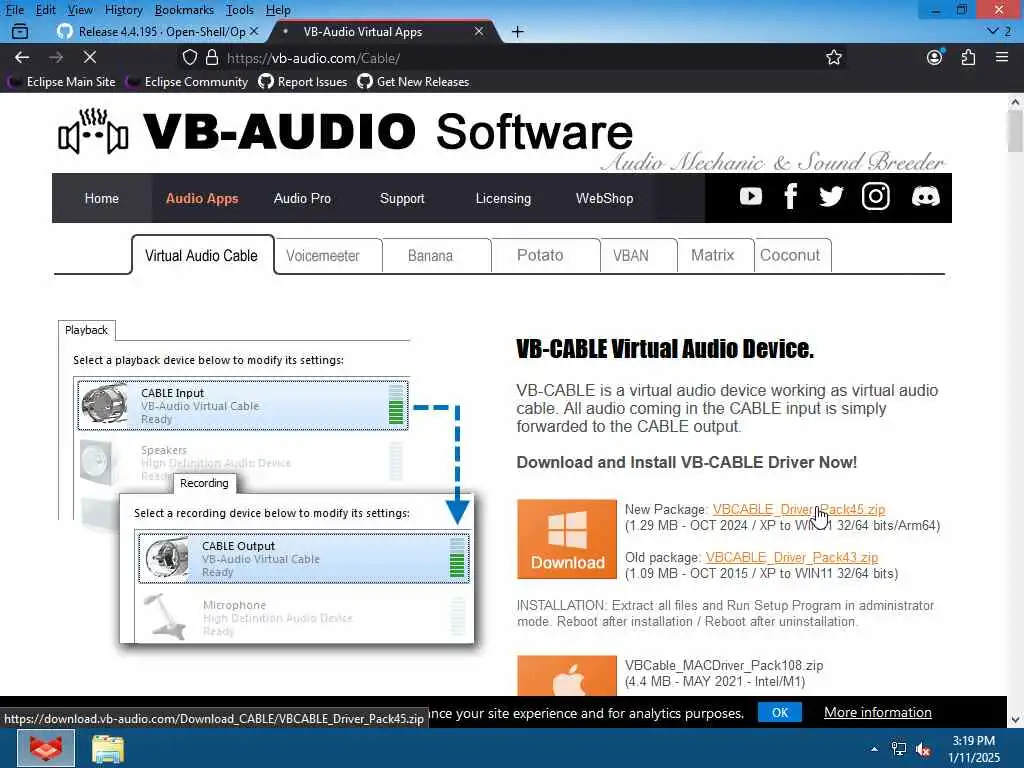This screenshot has width=1024, height=768.
Task: Download VBCABLE_Driver_Pack43.zip link
Action: [x=792, y=558]
